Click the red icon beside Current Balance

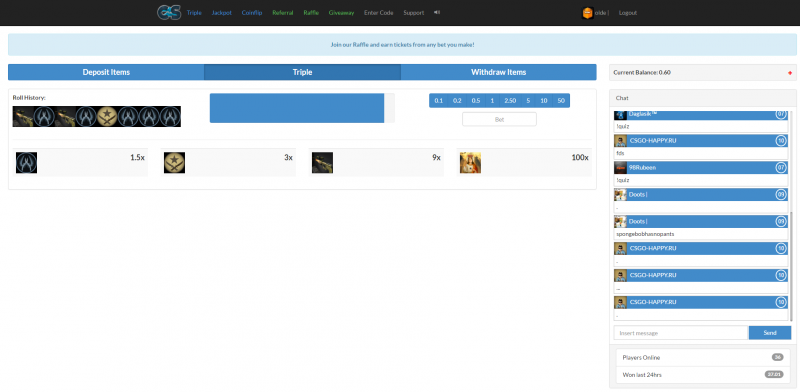point(790,73)
